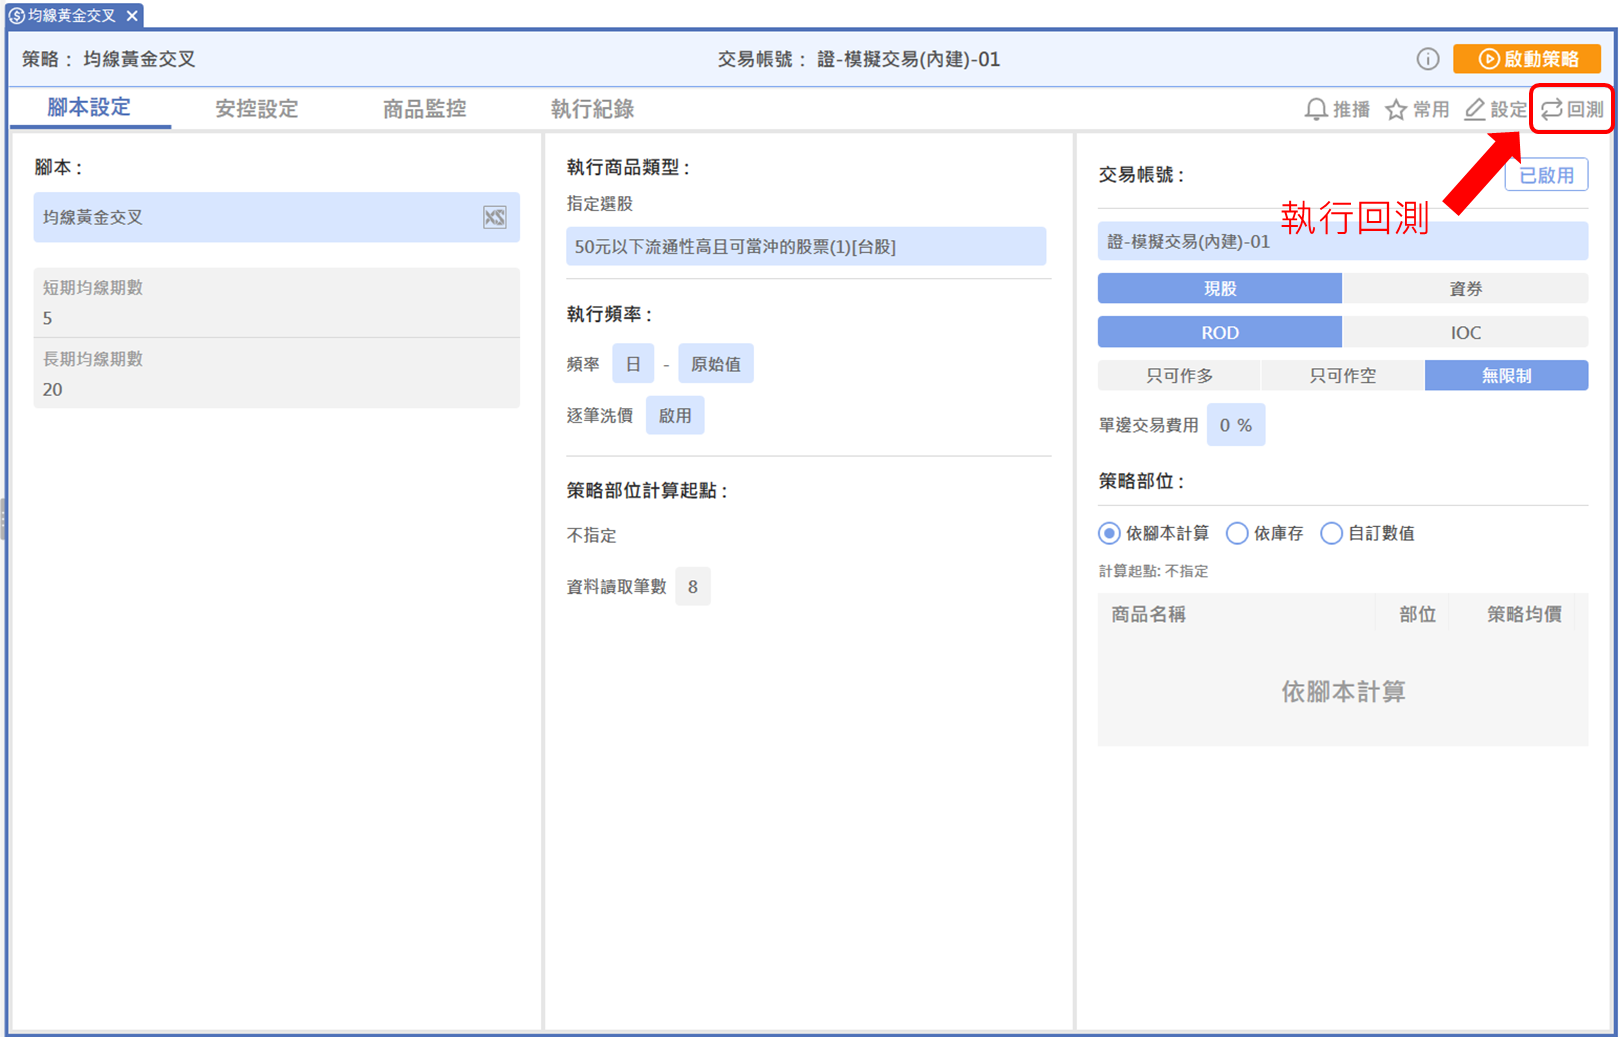The image size is (1619, 1037).
Task: Click the info circle icon
Action: point(1427,59)
